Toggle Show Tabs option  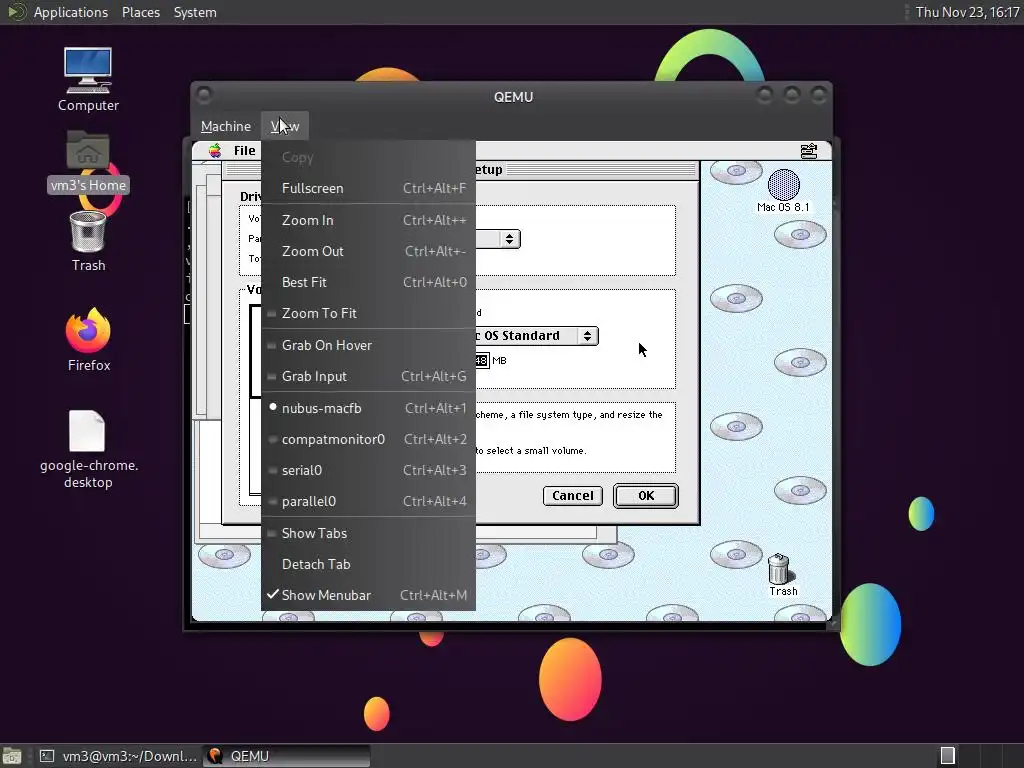tap(368, 533)
